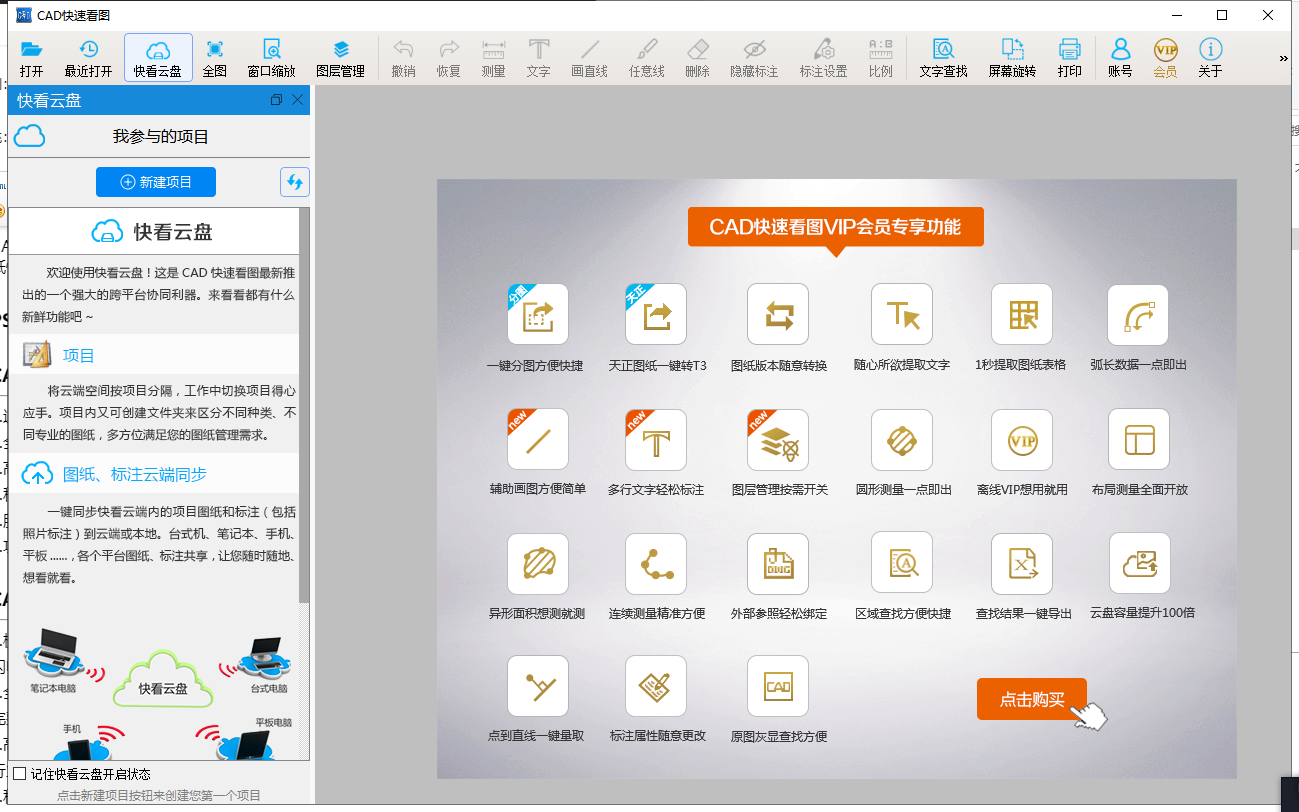
Task: Click the 我参与的项目 title text
Action: coord(161,137)
